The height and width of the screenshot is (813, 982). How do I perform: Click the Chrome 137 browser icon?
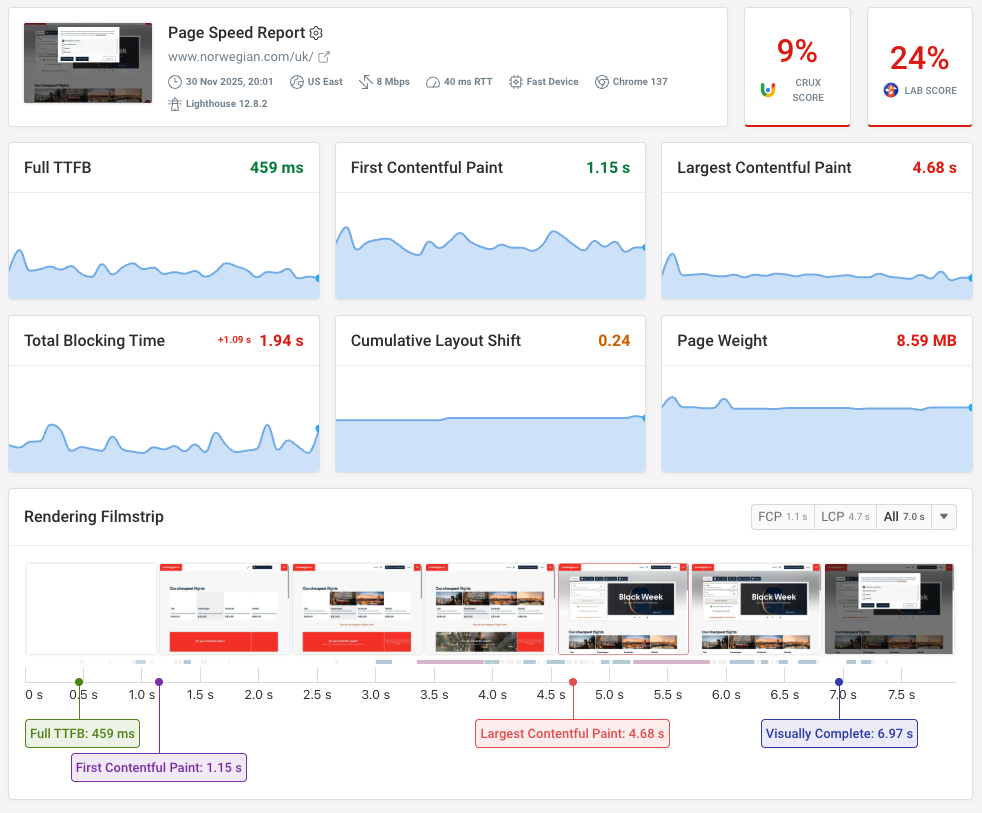602,81
